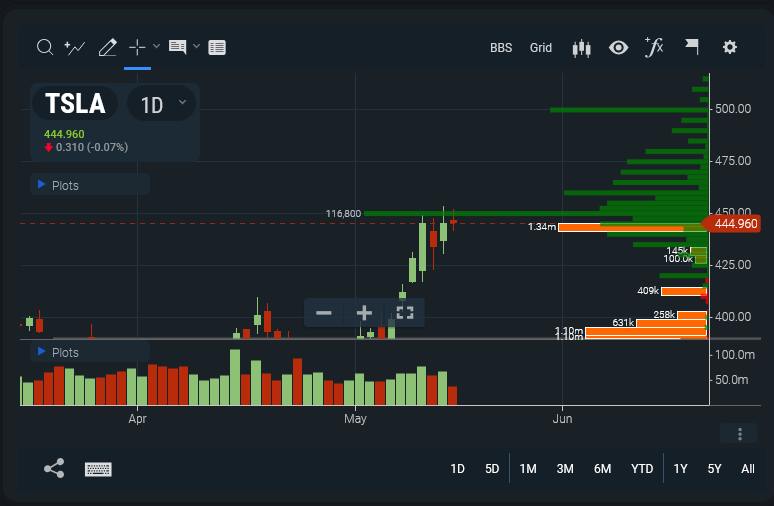
Task: Open crosshair tool options arrow
Action: click(x=156, y=46)
